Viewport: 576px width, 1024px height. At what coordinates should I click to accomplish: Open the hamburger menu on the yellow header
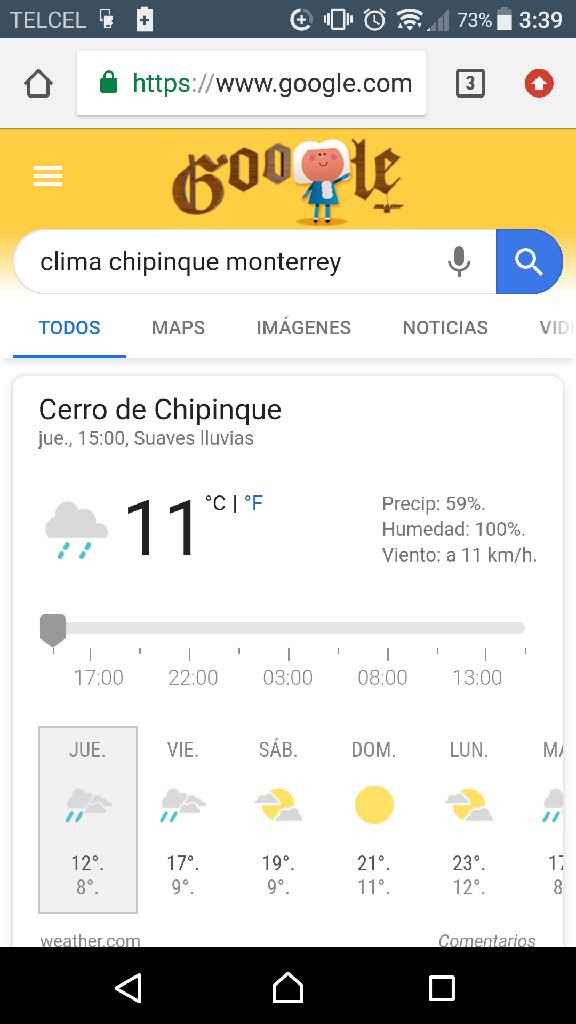[47, 176]
